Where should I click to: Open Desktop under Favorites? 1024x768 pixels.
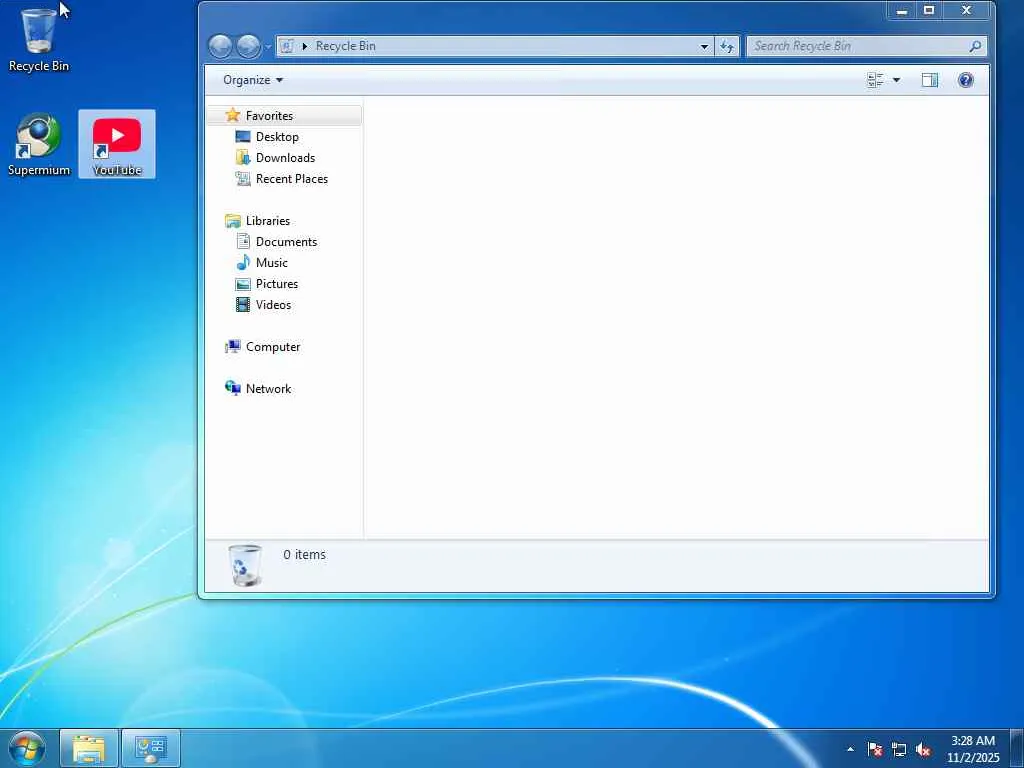(x=277, y=136)
